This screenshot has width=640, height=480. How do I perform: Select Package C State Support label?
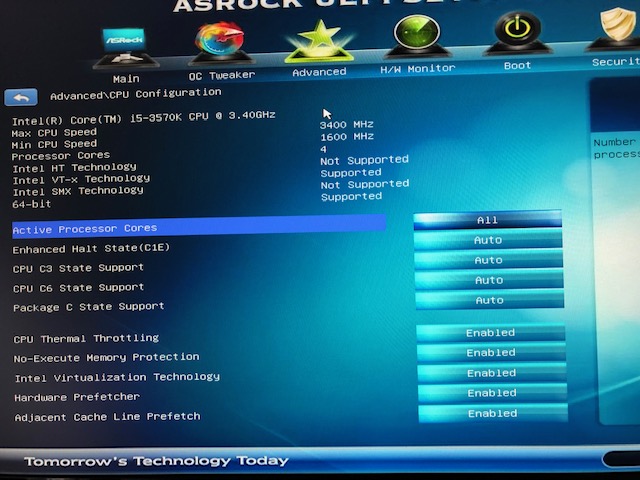click(89, 307)
